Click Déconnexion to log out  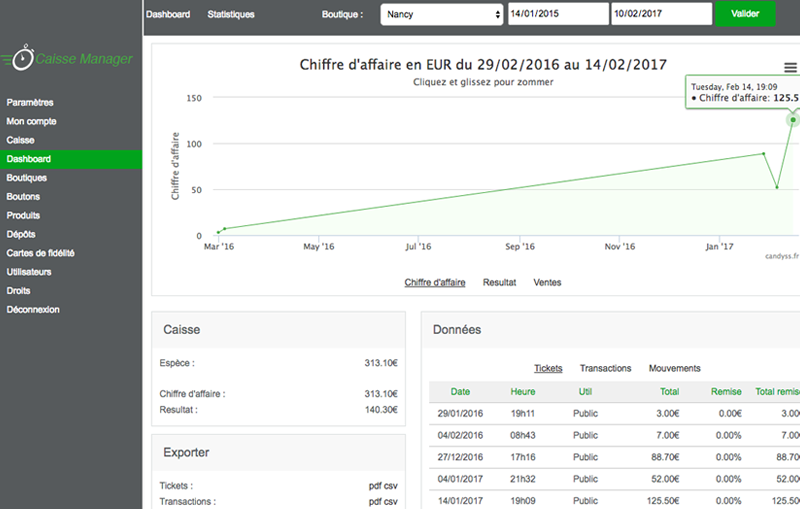[33, 310]
